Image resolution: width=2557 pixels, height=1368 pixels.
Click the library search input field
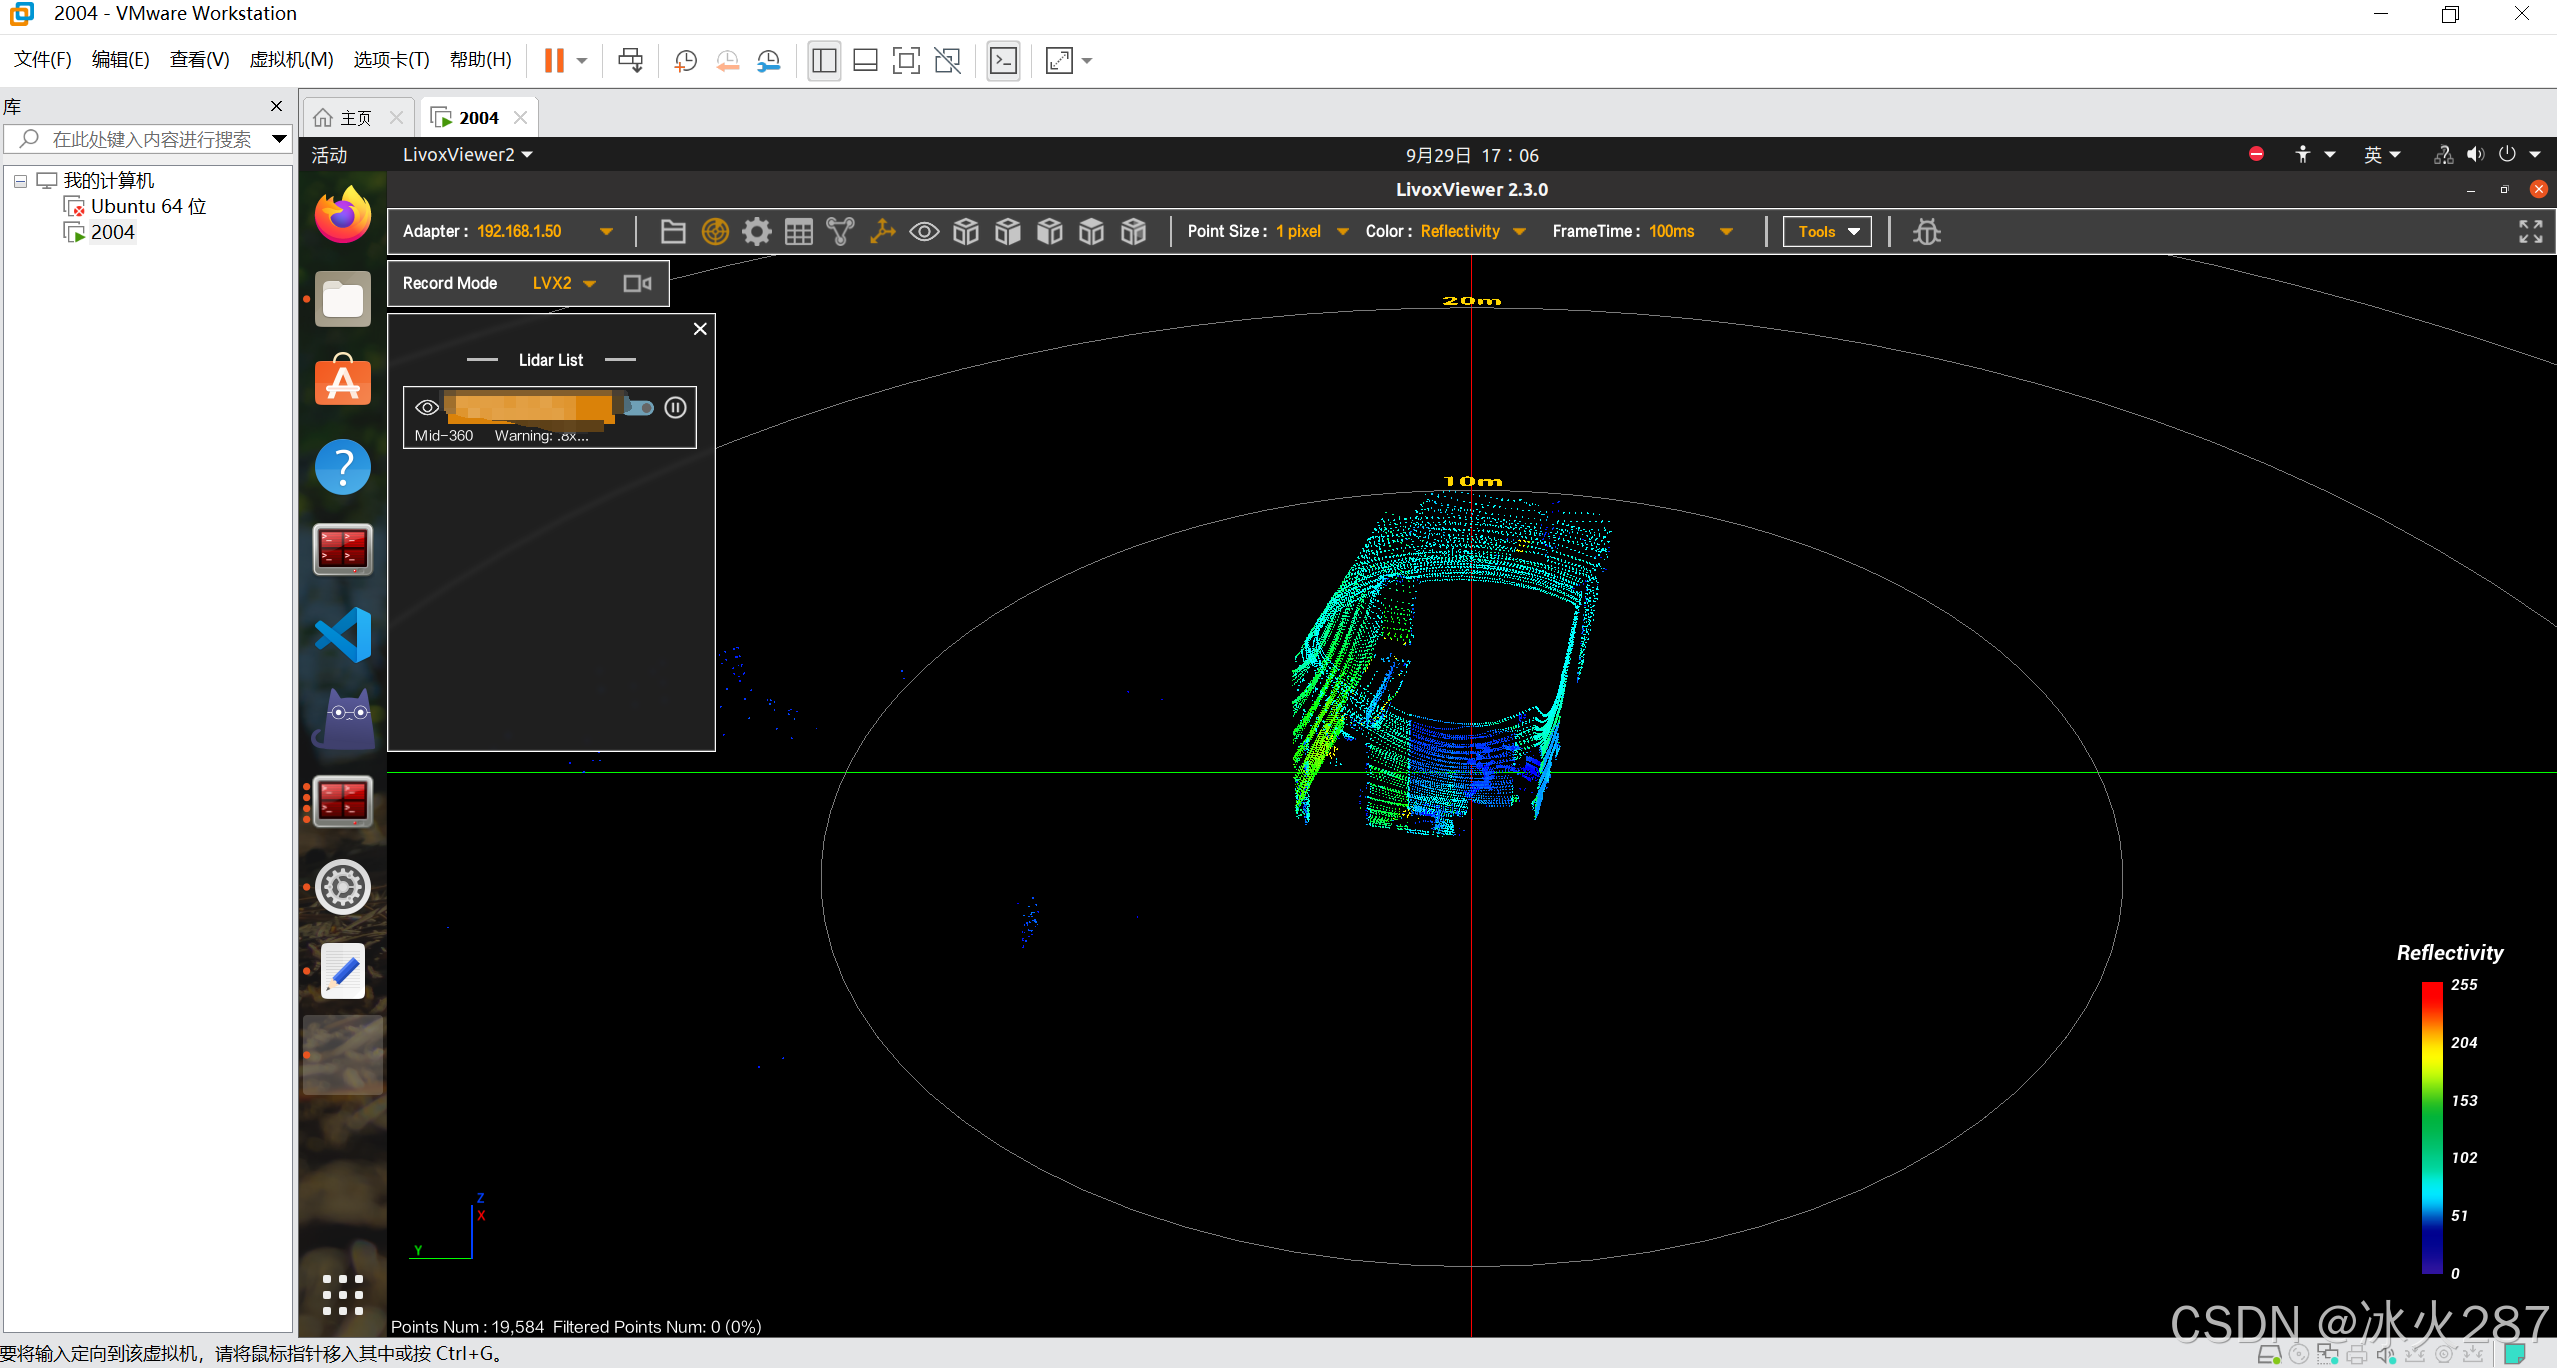pos(148,139)
